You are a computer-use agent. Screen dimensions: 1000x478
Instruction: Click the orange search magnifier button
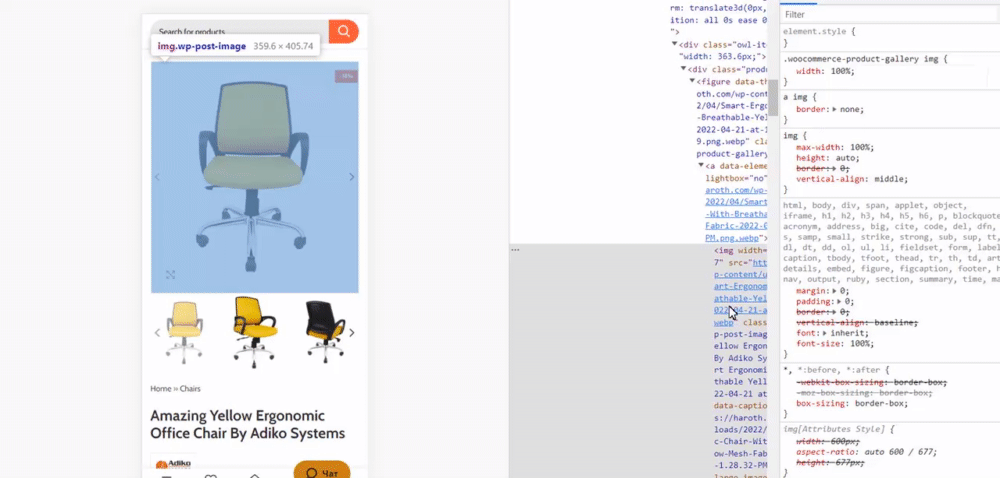(x=343, y=31)
